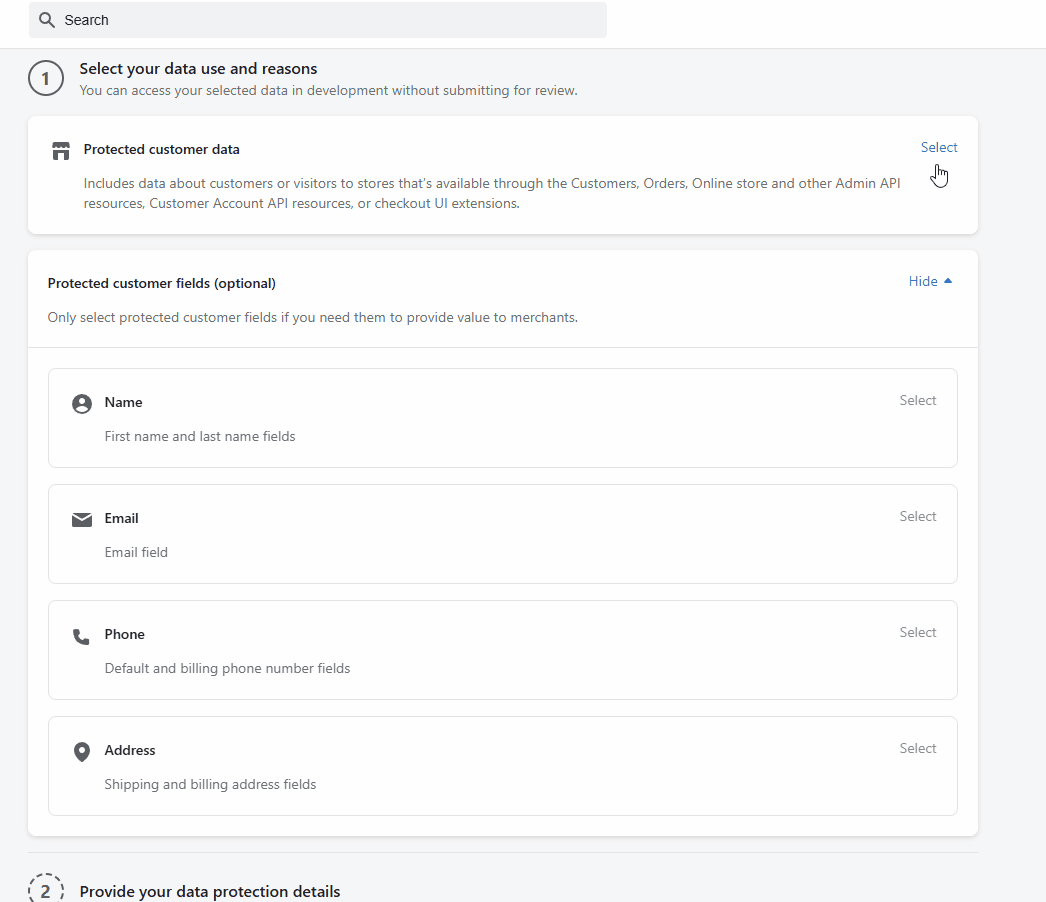Click the 'Protected customer fields (optional)' title
The height and width of the screenshot is (902, 1046).
click(162, 283)
